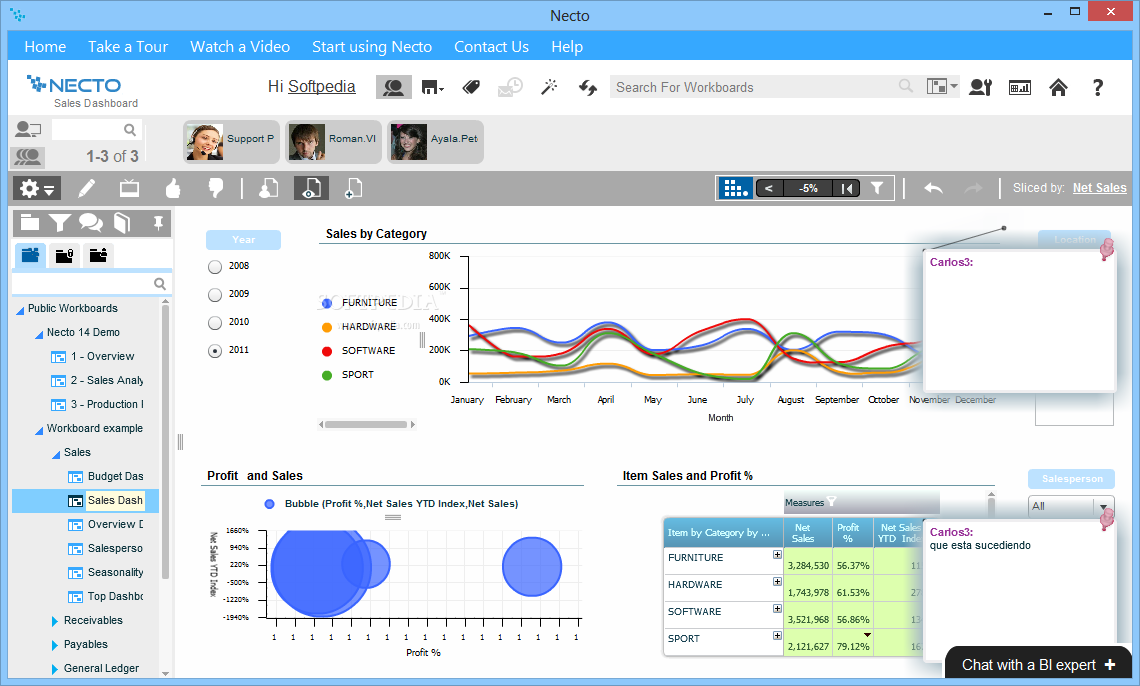
Task: Click the users icon beside Hi Softpedia
Action: pos(393,87)
